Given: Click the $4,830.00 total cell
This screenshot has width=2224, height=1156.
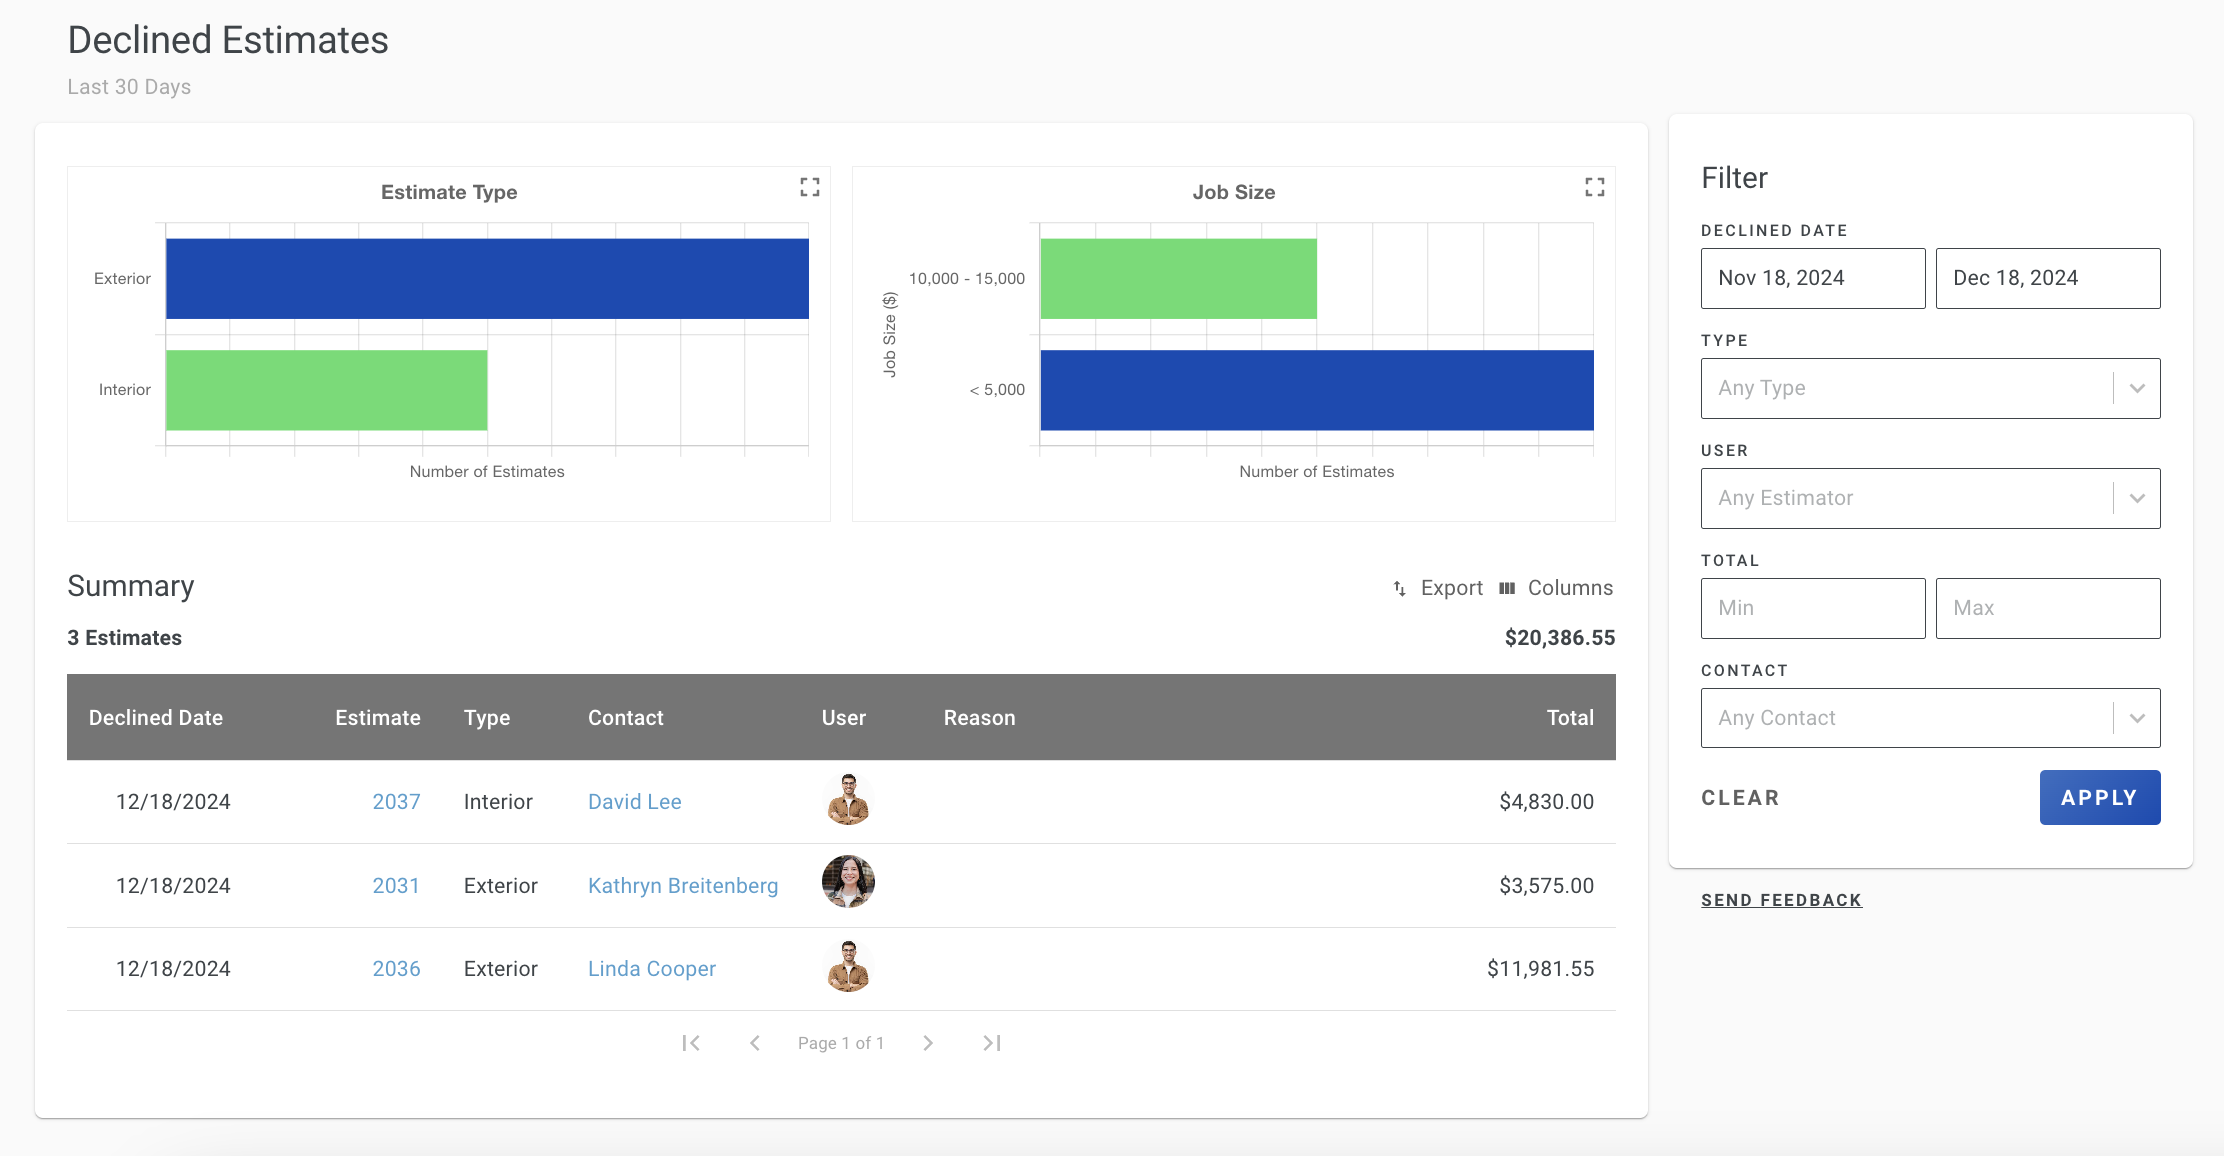Looking at the screenshot, I should click(1546, 802).
